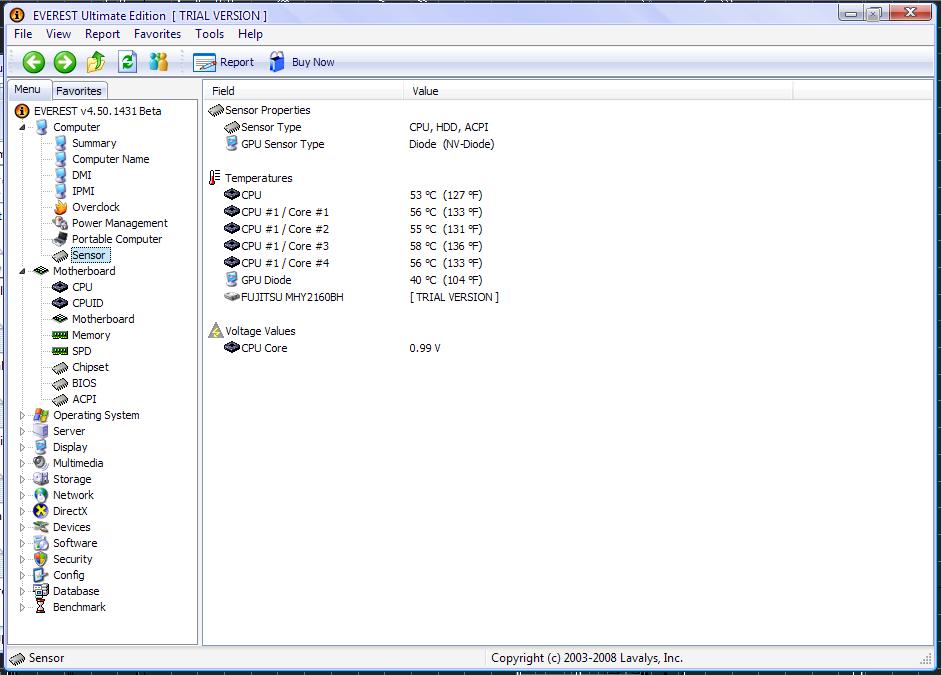Image resolution: width=941 pixels, height=675 pixels.
Task: Open the Report menu
Action: [102, 34]
